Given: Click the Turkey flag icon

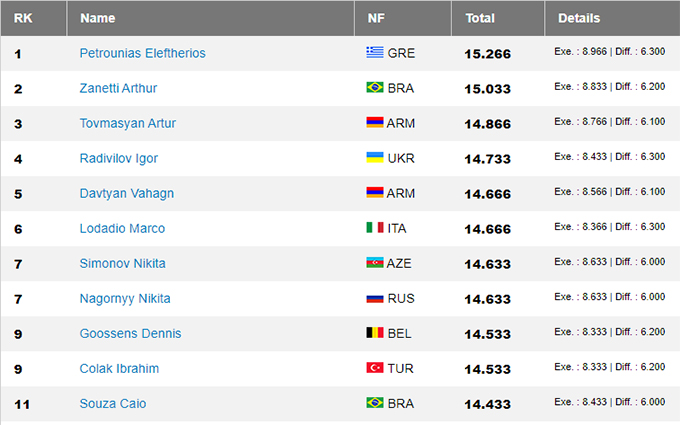Looking at the screenshot, I should [375, 368].
